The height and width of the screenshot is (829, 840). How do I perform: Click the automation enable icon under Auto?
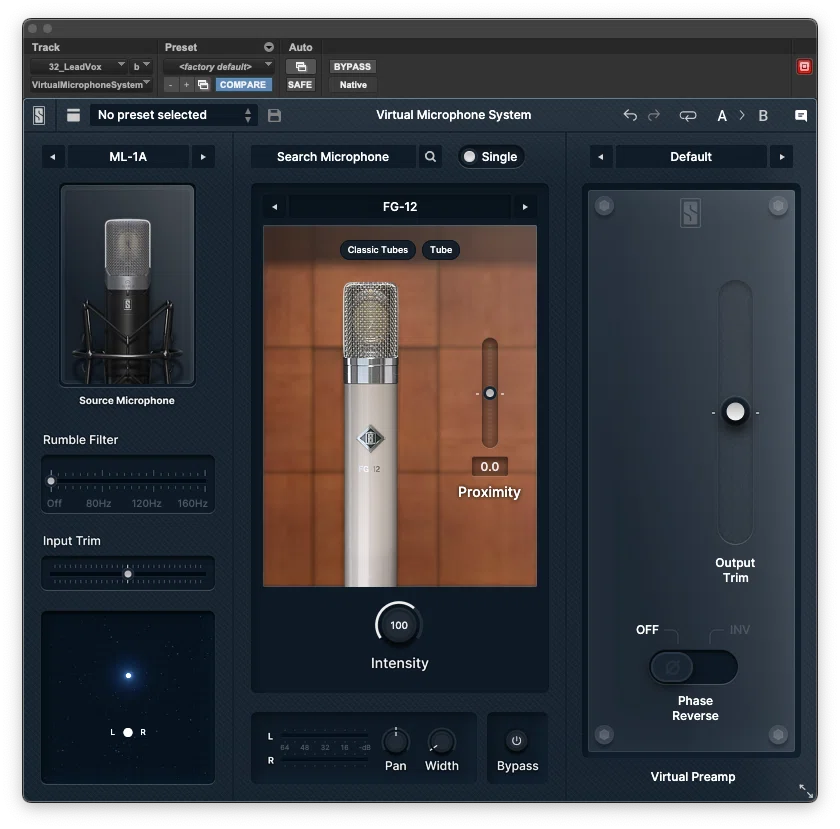tap(301, 66)
